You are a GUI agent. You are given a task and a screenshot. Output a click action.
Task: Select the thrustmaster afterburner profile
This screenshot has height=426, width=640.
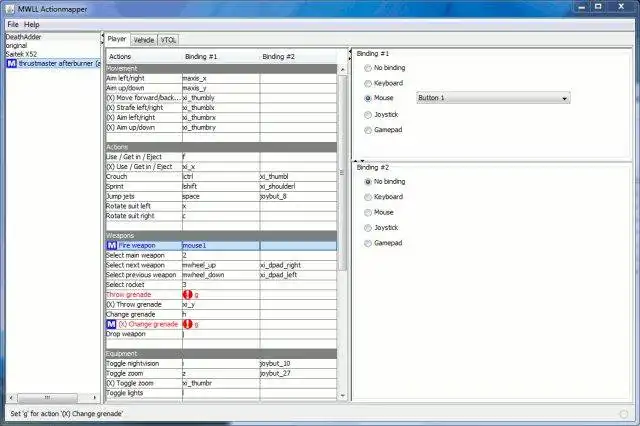[53, 64]
